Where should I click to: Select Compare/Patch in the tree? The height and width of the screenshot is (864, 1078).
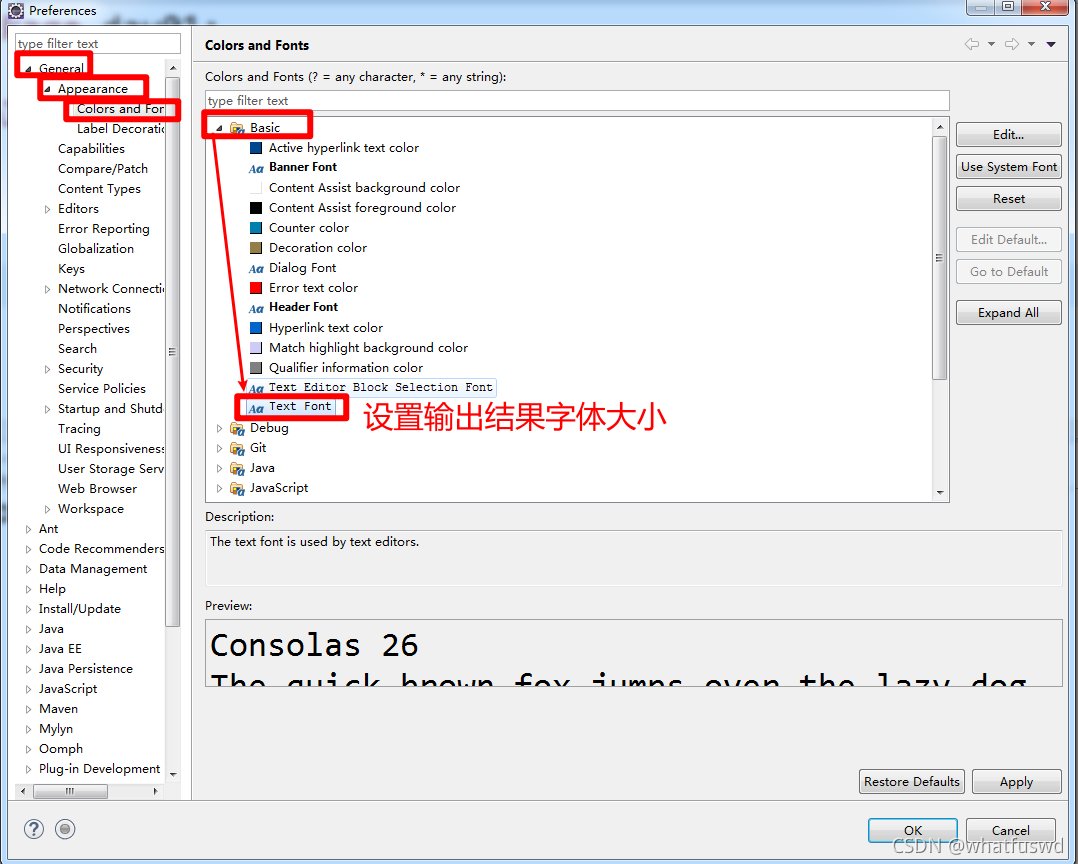tap(103, 168)
